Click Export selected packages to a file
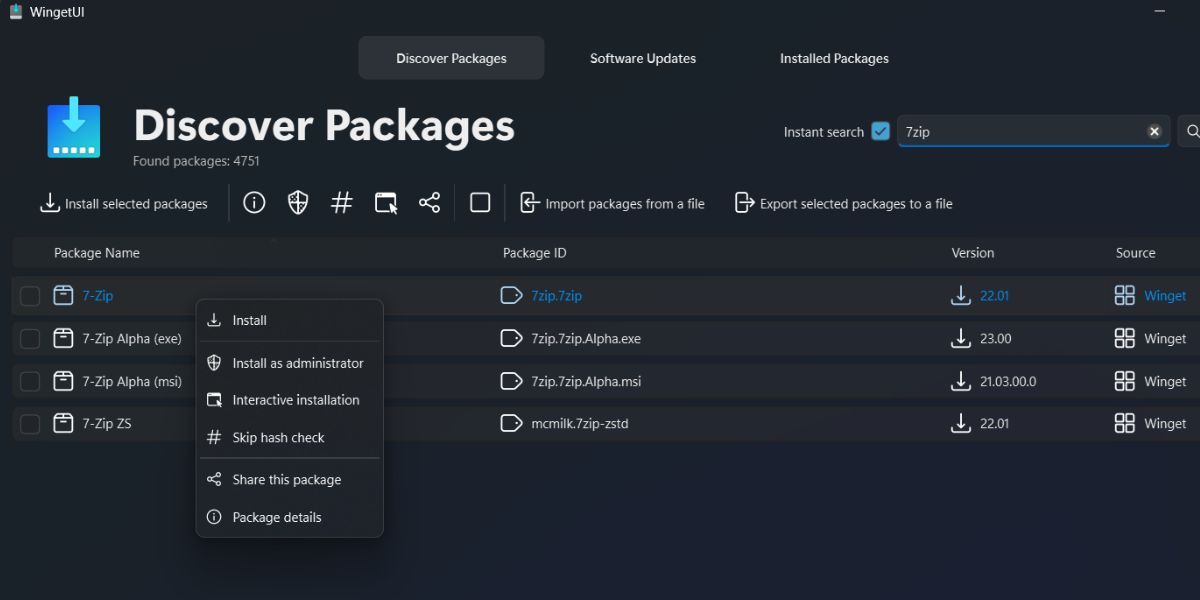The height and width of the screenshot is (600, 1200). [843, 203]
